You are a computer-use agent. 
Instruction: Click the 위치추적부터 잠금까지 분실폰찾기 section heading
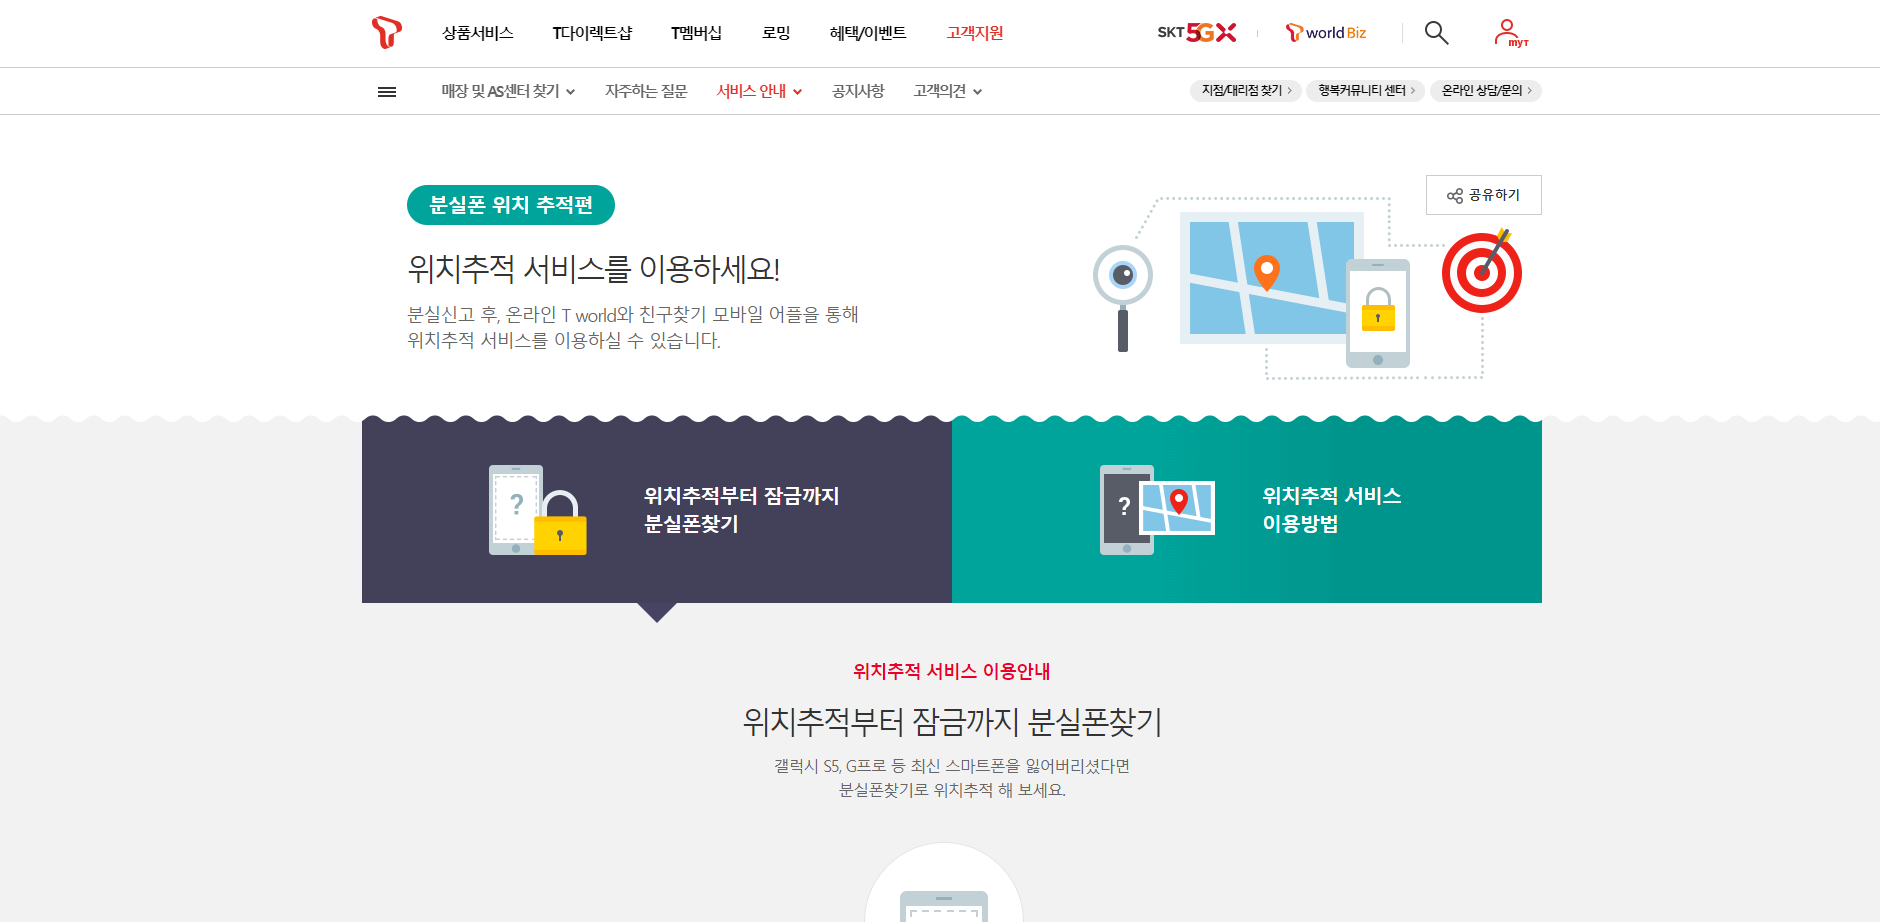[x=952, y=722]
